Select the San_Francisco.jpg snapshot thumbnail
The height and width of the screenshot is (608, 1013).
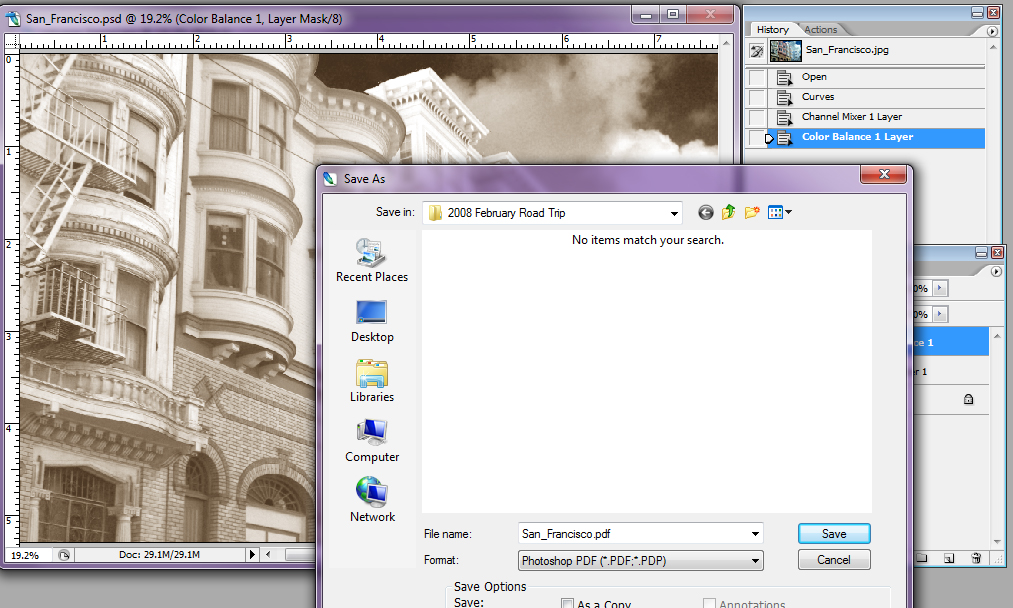786,50
